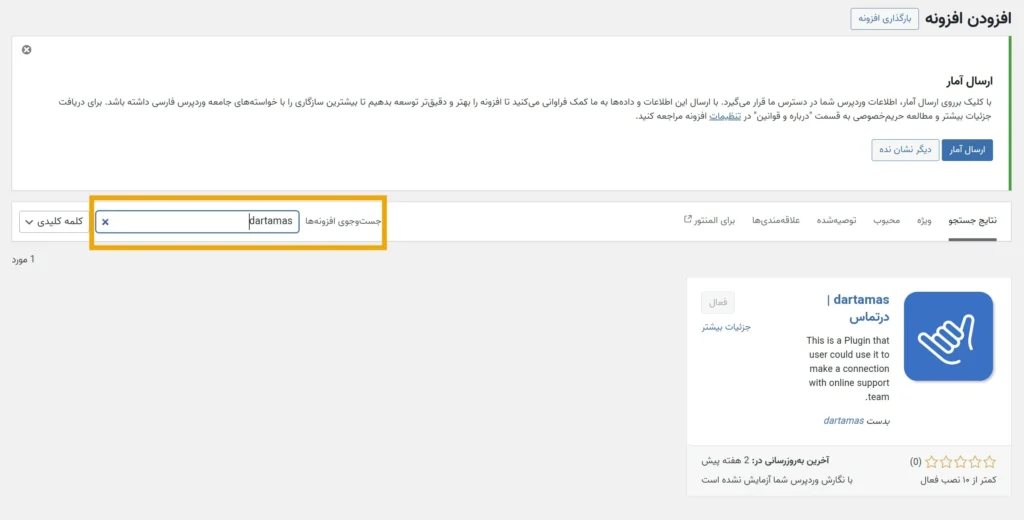The width and height of the screenshot is (1024, 520).
Task: Click the جست‌وجوی افزونه‌ها label
Action: pyautogui.click(x=344, y=221)
